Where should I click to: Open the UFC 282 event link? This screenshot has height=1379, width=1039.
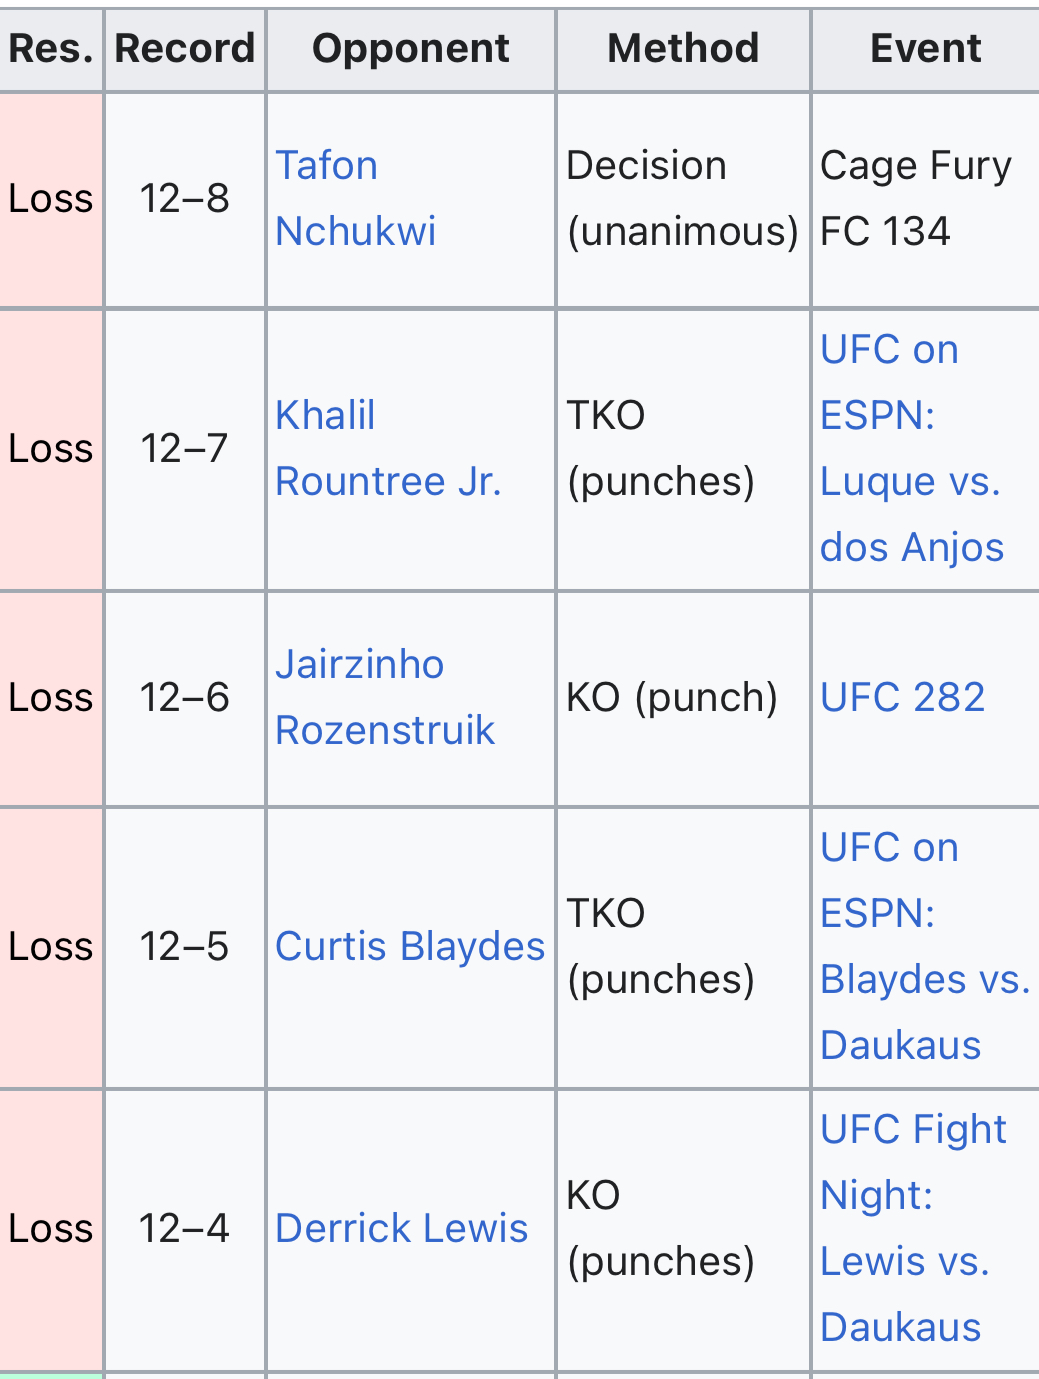point(902,697)
